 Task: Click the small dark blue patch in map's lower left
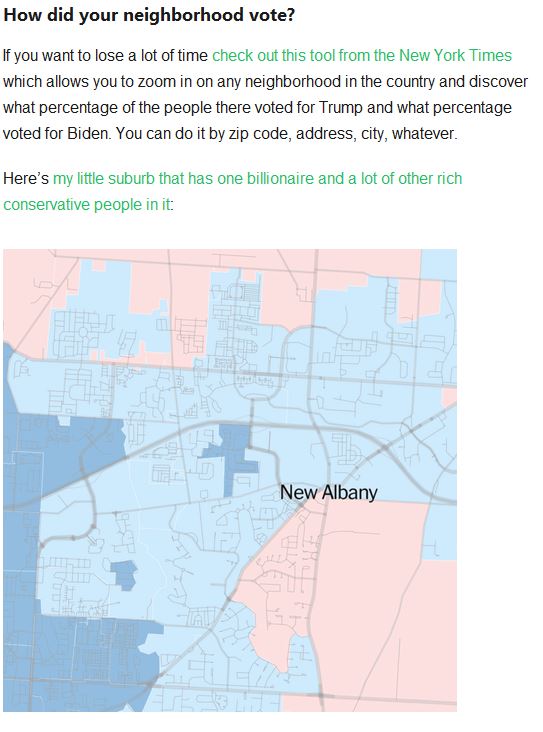[124, 574]
